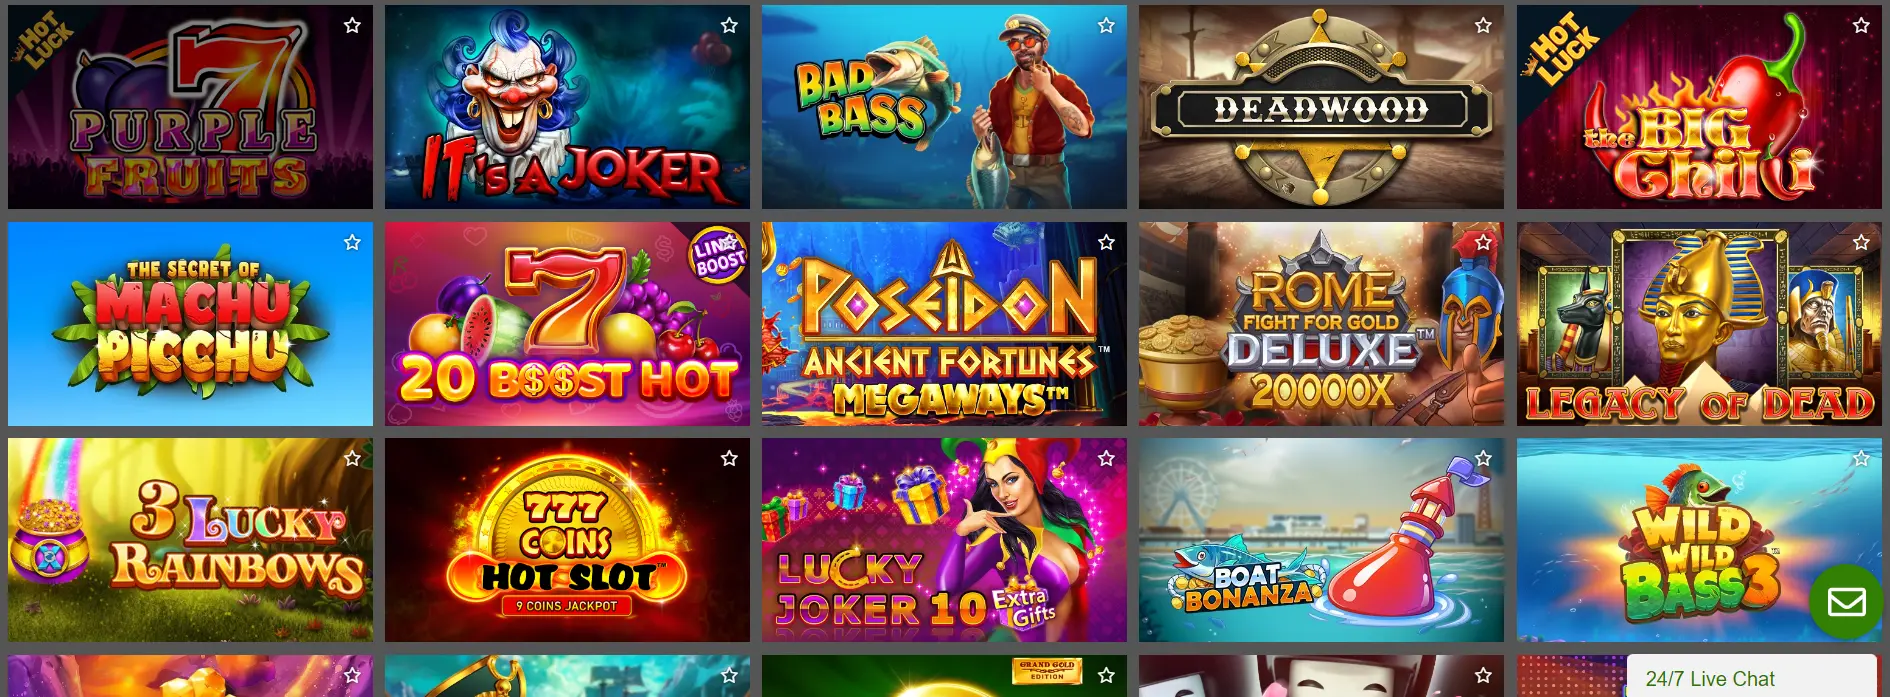1890x697 pixels.
Task: Select the Bad Bass game tile
Action: pos(944,107)
